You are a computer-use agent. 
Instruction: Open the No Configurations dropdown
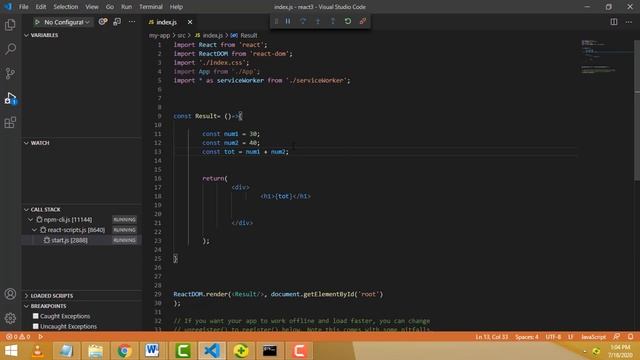pos(67,22)
